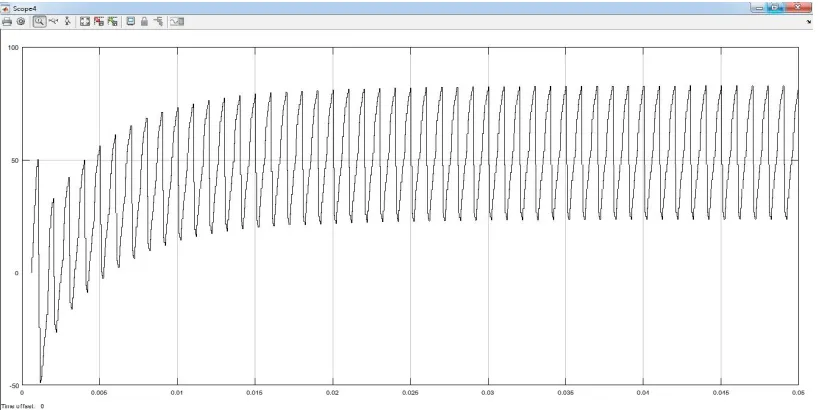The height and width of the screenshot is (410, 818).
Task: Click the Print icon in the scope toolbar
Action: pyautogui.click(x=7, y=21)
